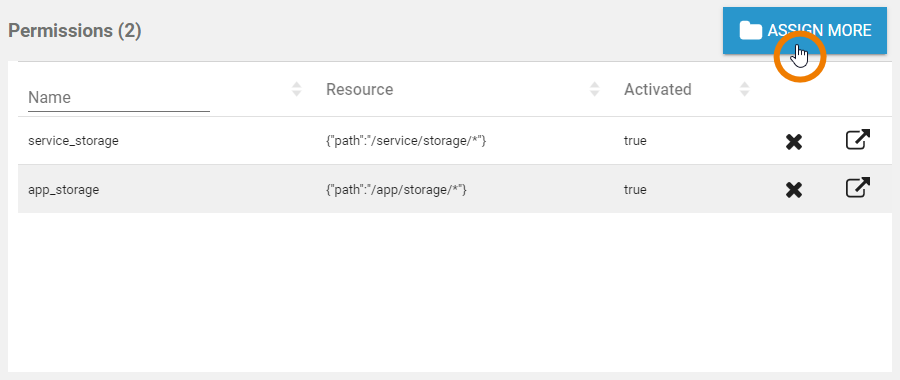Remove the service_storage permission with X icon
Image resolution: width=900 pixels, height=380 pixels.
pyautogui.click(x=794, y=142)
